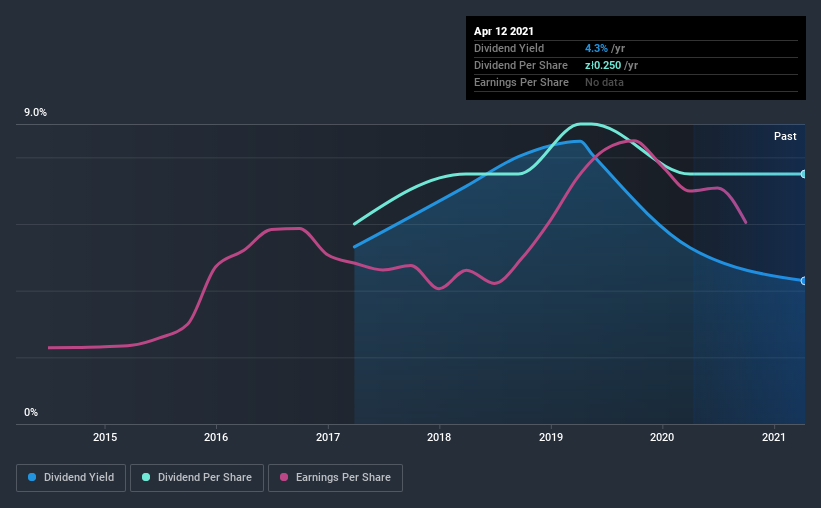Screen dimensions: 821x508
Task: Click the Apr 12 2021 tooltip date
Action: coord(504,31)
